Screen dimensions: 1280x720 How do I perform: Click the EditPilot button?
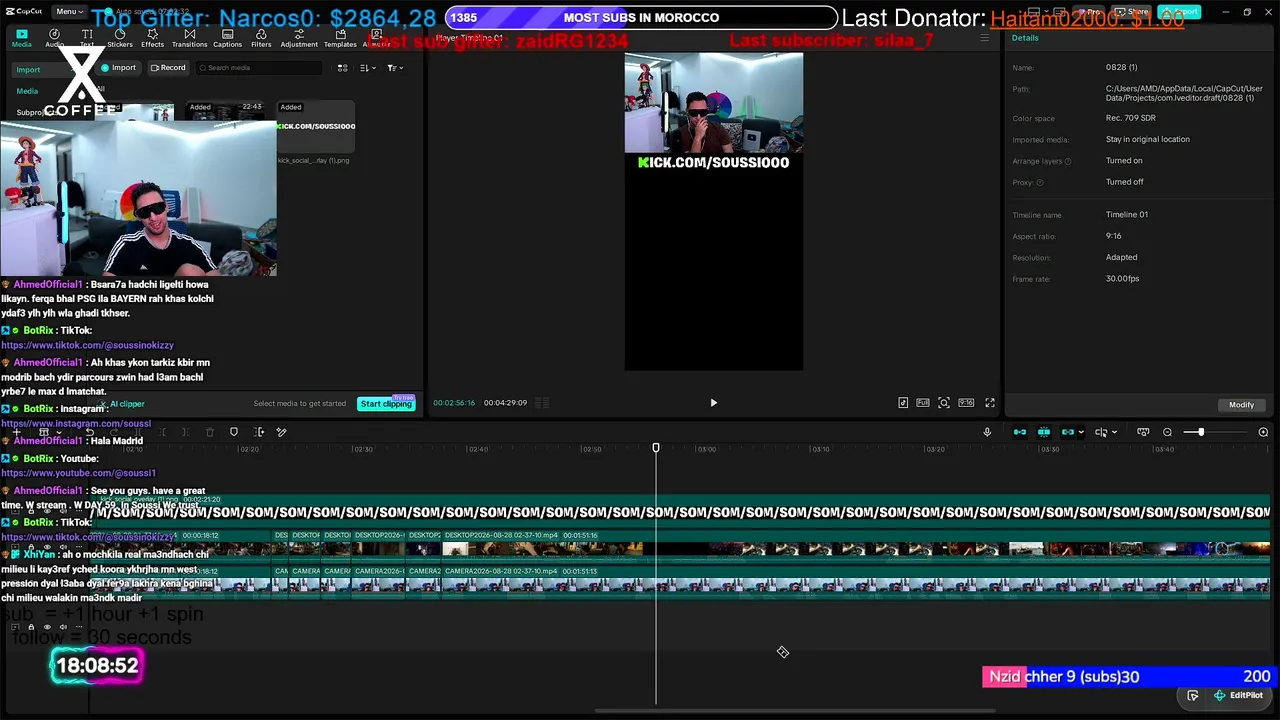(1238, 695)
